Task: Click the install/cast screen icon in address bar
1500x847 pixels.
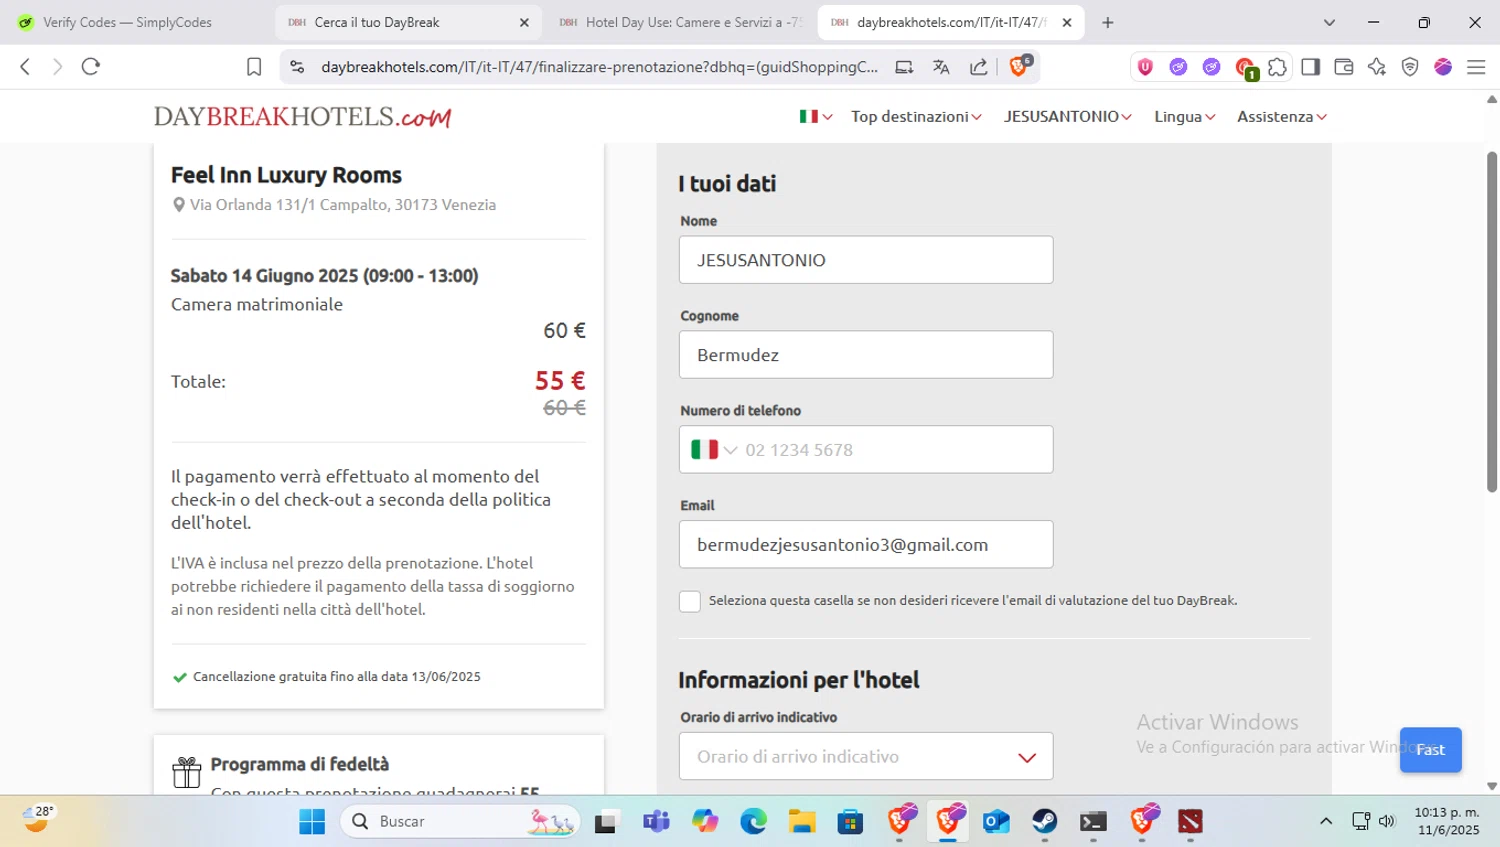Action: click(904, 67)
